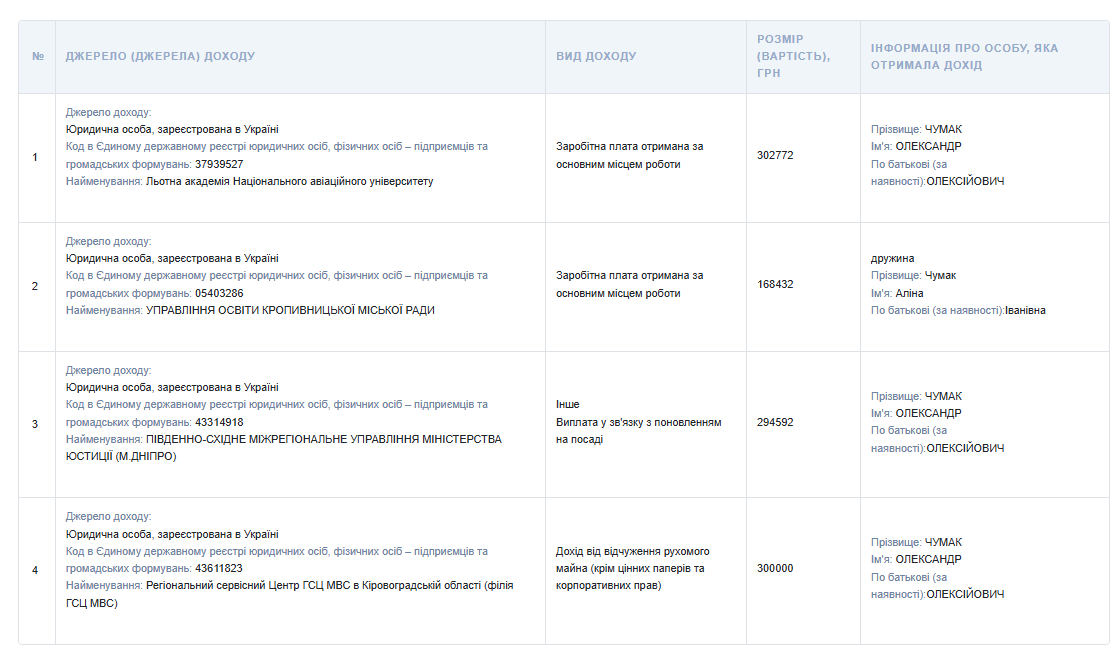The image size is (1120, 656).
Task: Select the 294592 amount cell
Action: point(775,422)
